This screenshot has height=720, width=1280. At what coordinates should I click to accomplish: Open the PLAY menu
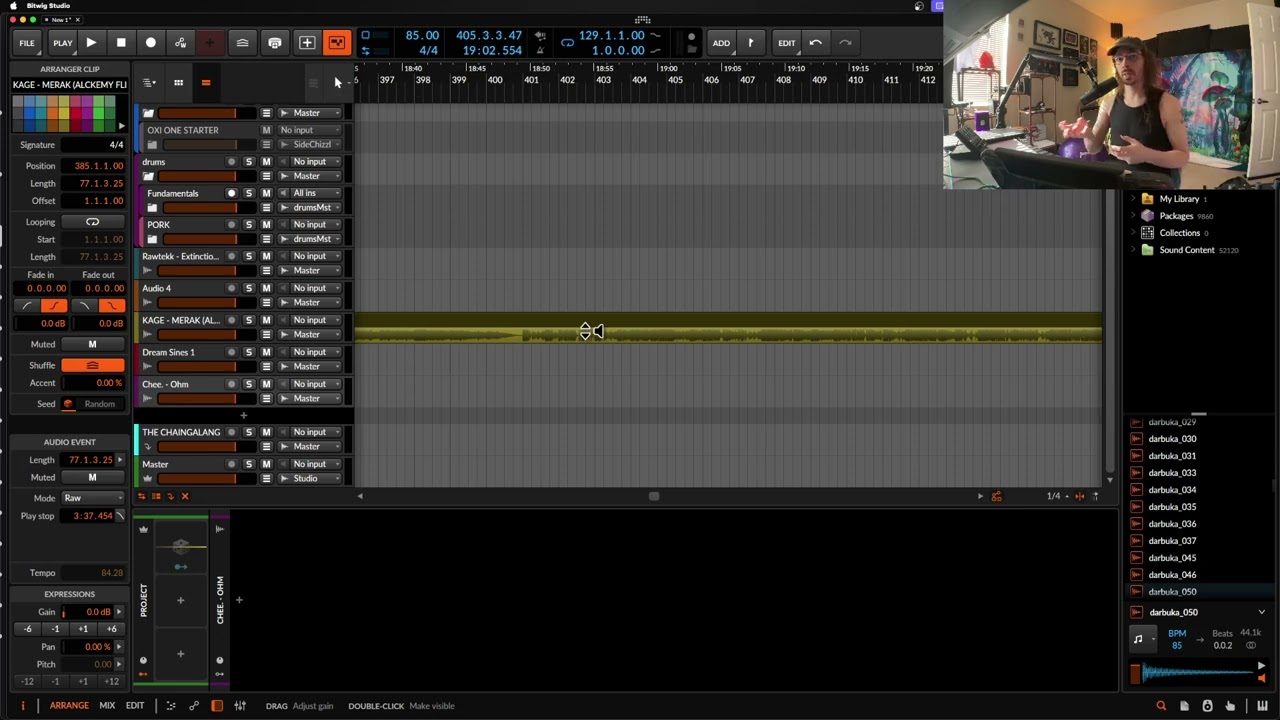62,43
